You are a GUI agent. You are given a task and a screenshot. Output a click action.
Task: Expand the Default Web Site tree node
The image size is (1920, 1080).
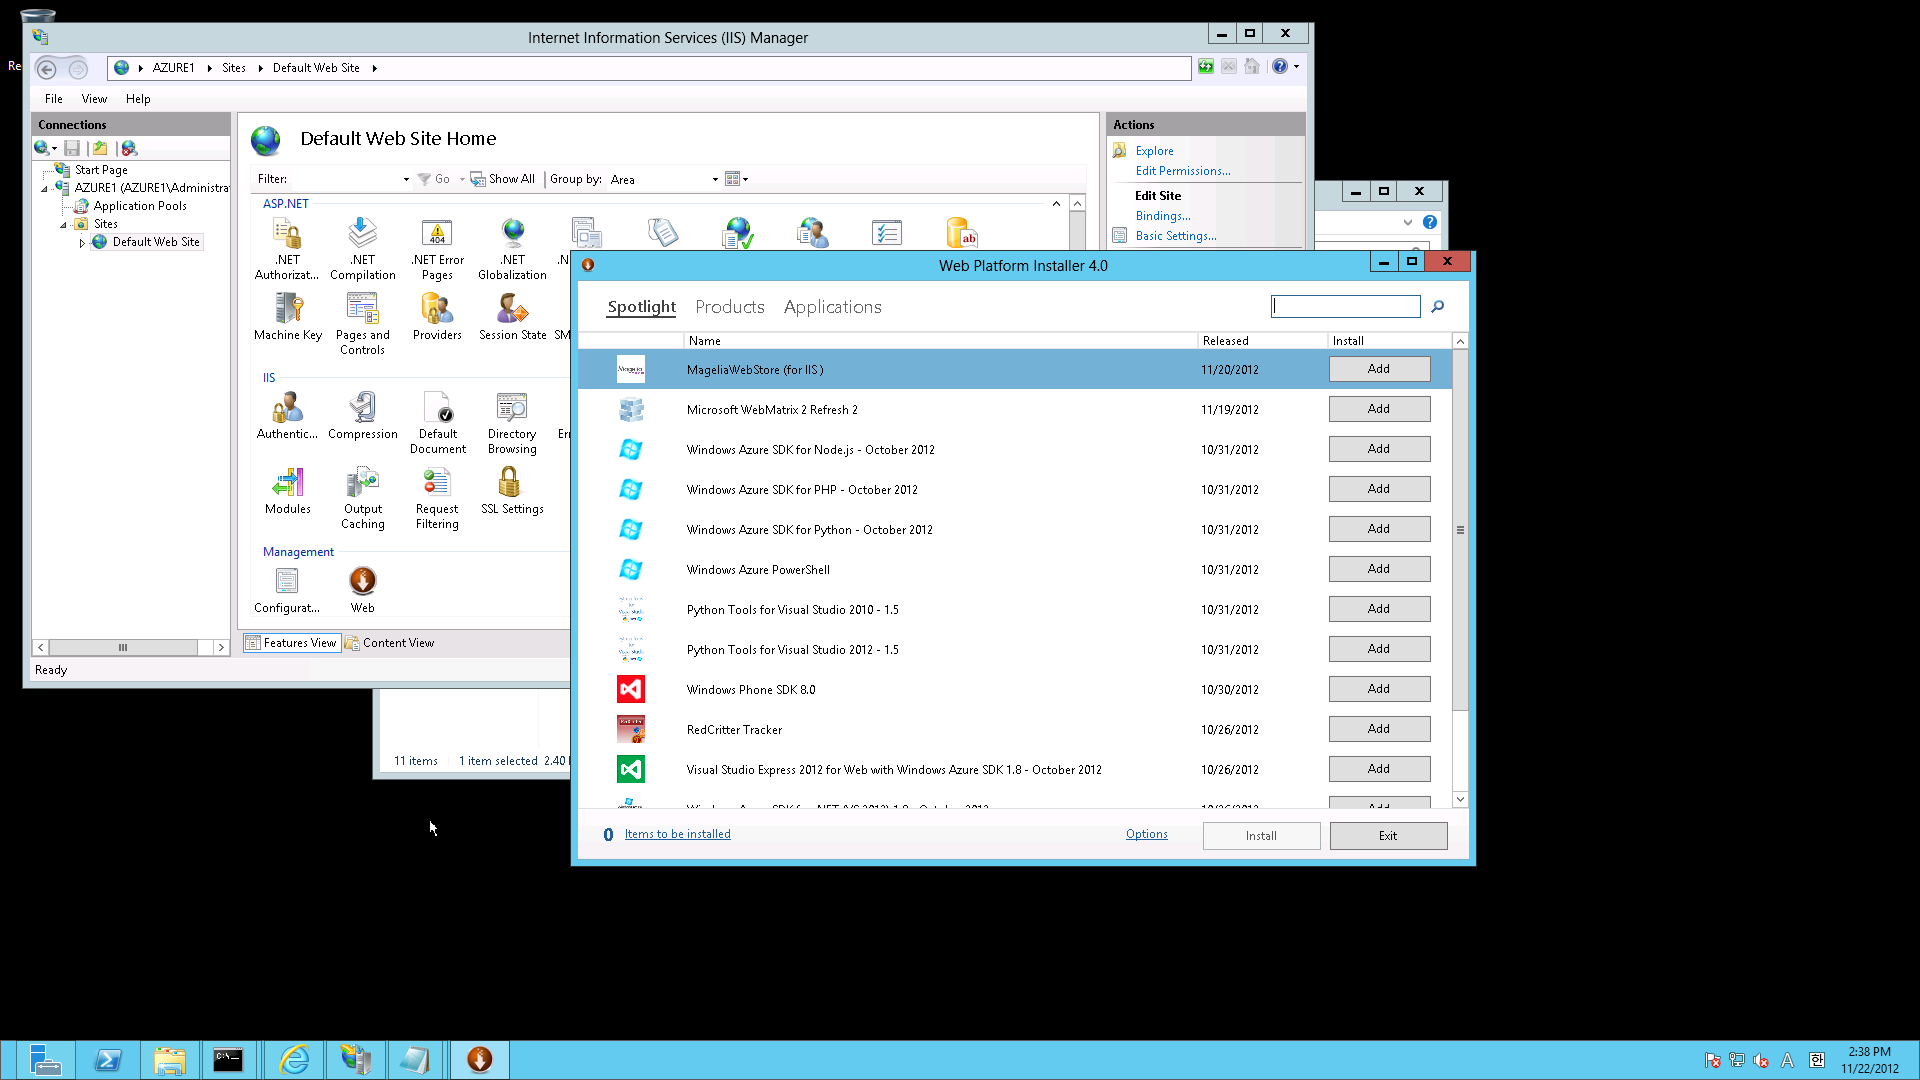(82, 243)
